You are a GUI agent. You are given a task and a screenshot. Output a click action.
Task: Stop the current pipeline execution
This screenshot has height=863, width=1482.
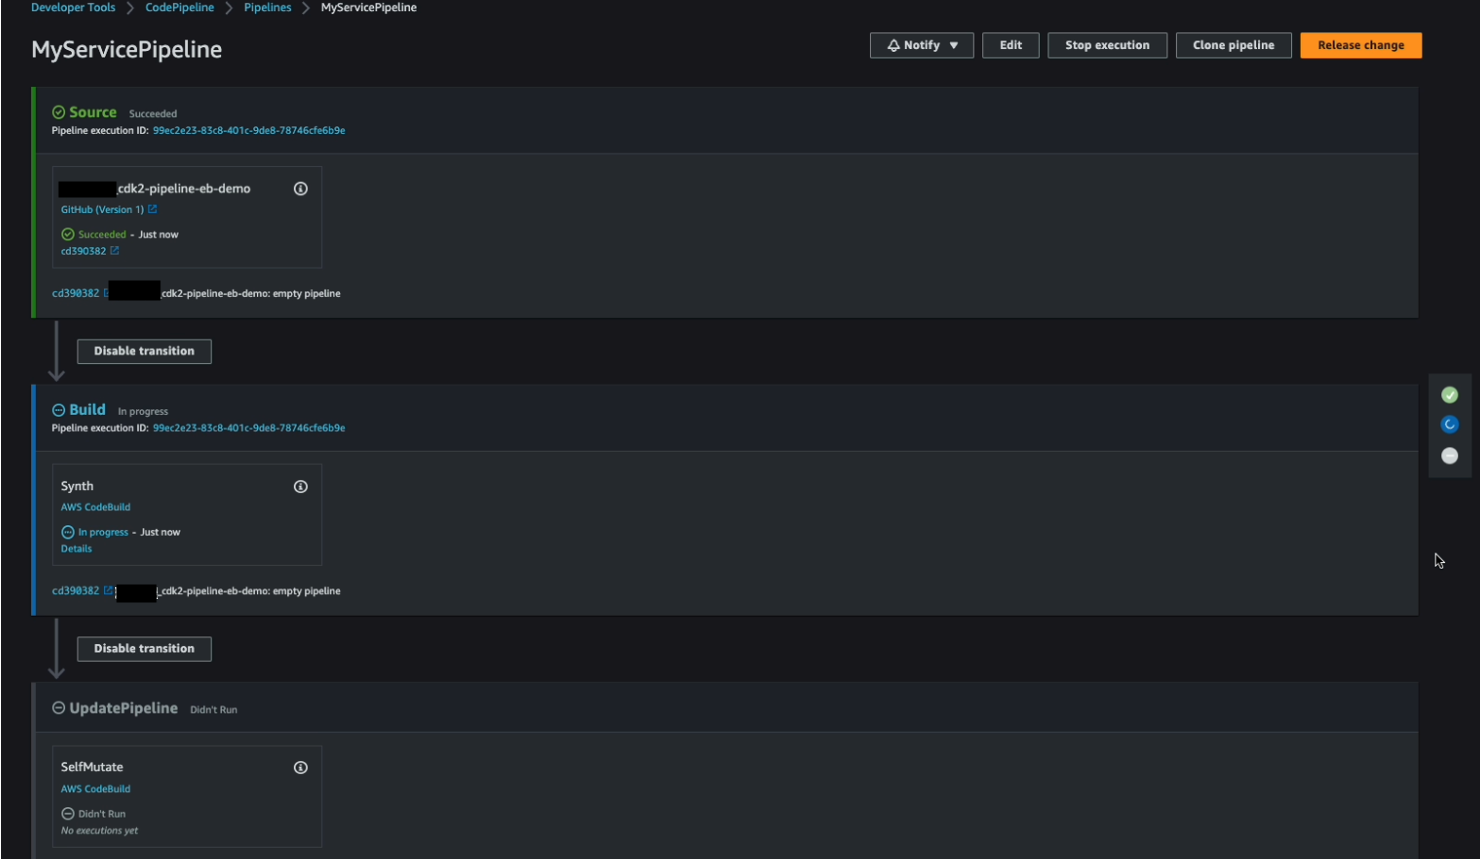click(x=1108, y=46)
